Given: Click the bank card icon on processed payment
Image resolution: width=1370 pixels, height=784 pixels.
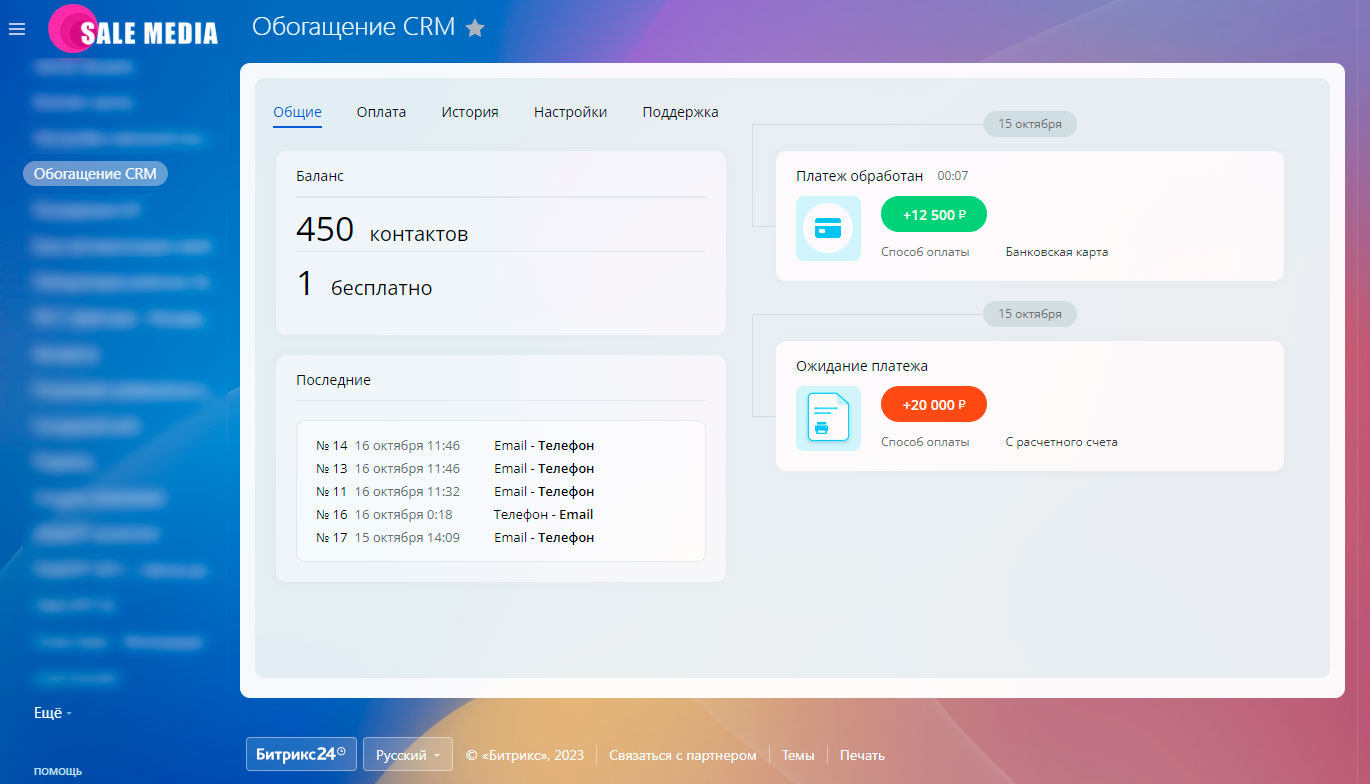Looking at the screenshot, I should pos(828,228).
